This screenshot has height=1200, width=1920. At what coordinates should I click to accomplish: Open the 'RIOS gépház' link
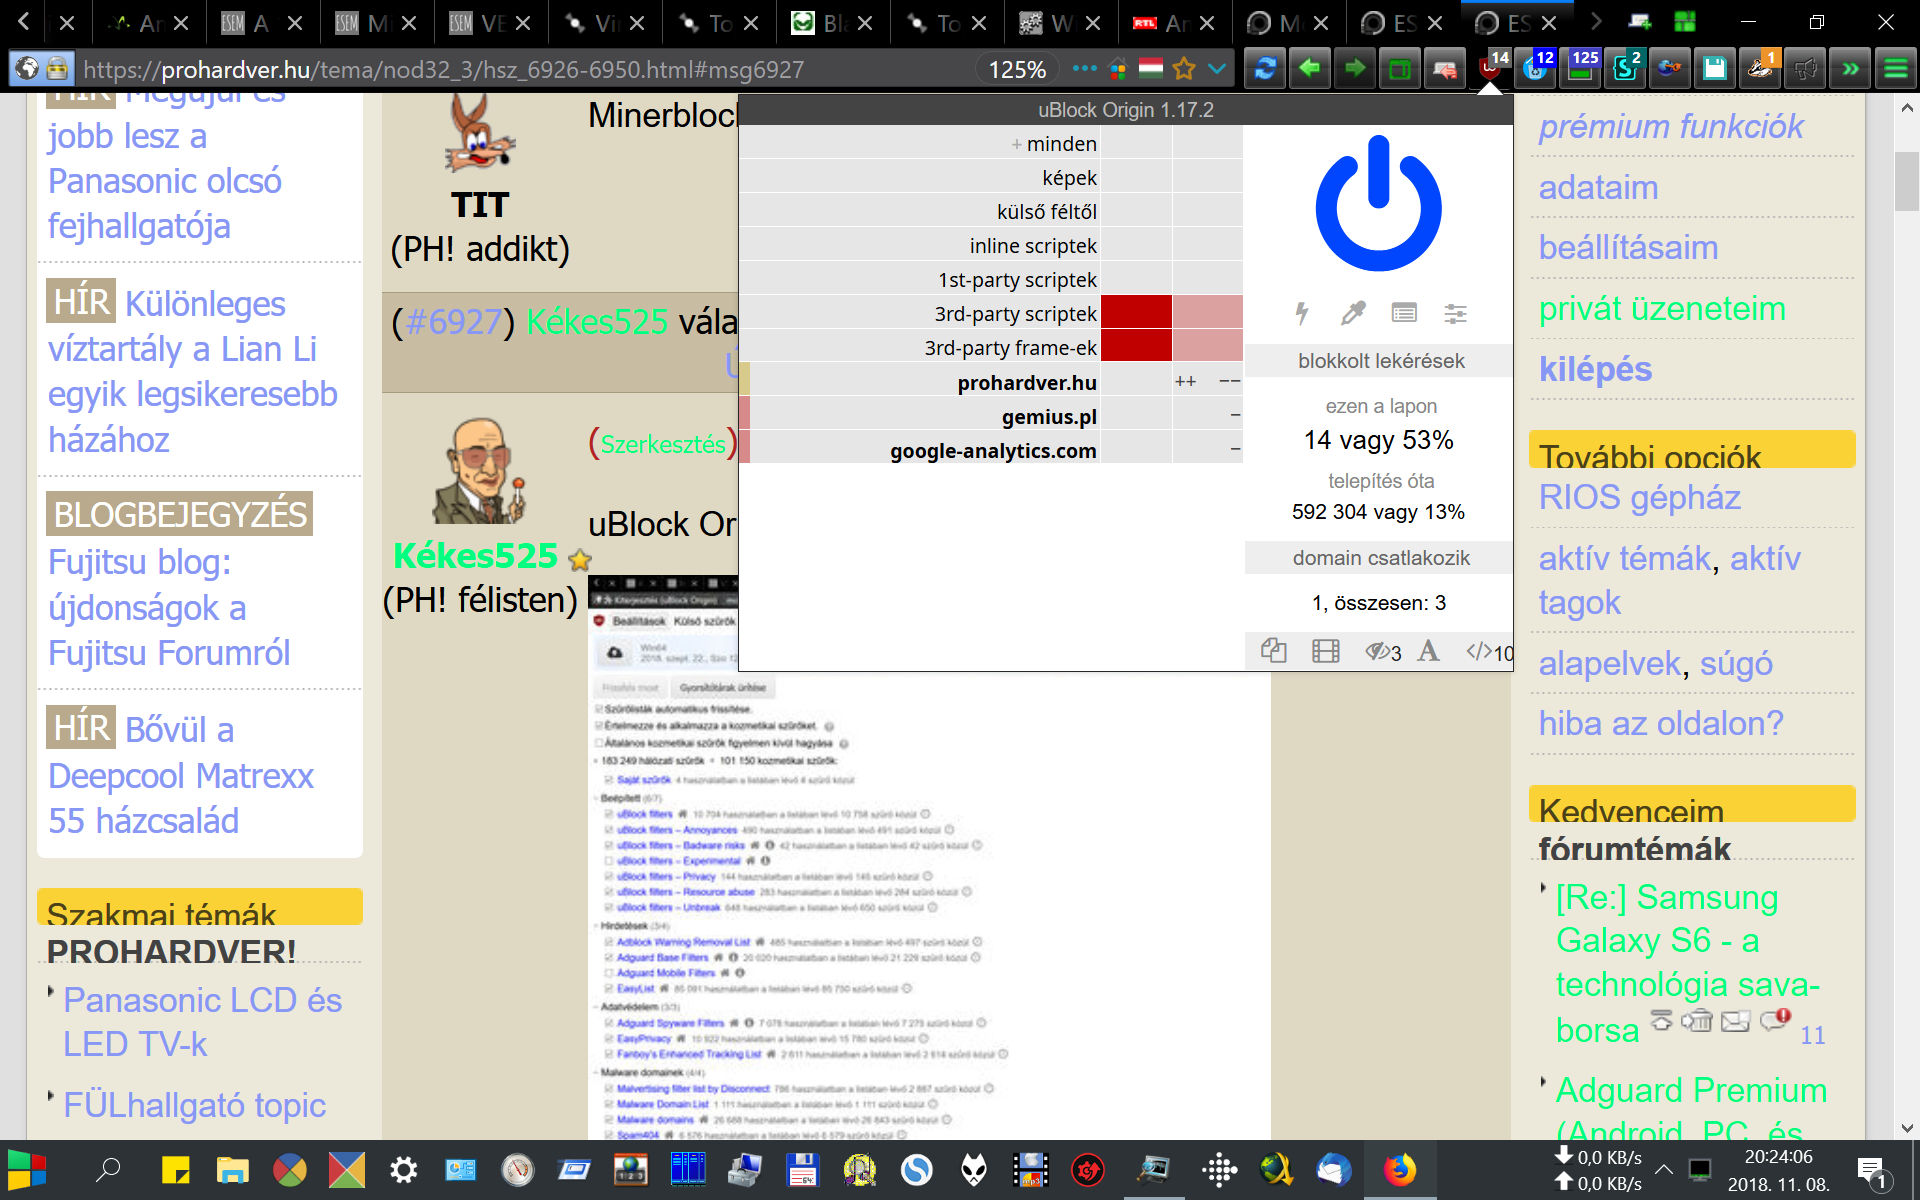1639,497
